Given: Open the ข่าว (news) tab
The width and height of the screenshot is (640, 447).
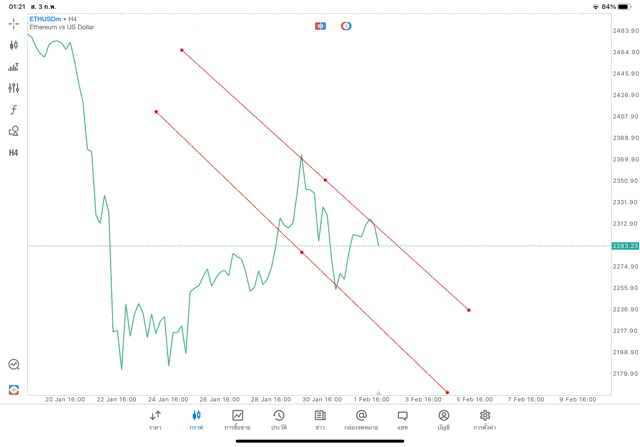Looking at the screenshot, I should coord(319,419).
